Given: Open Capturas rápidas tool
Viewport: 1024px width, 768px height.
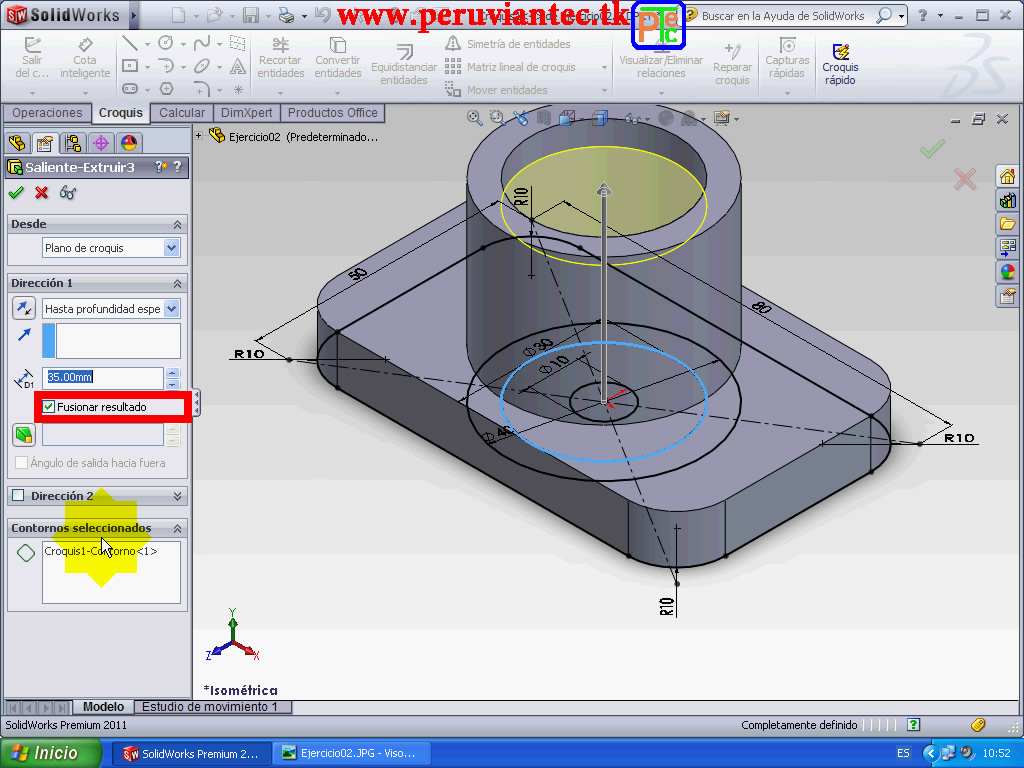Looking at the screenshot, I should click(x=787, y=59).
